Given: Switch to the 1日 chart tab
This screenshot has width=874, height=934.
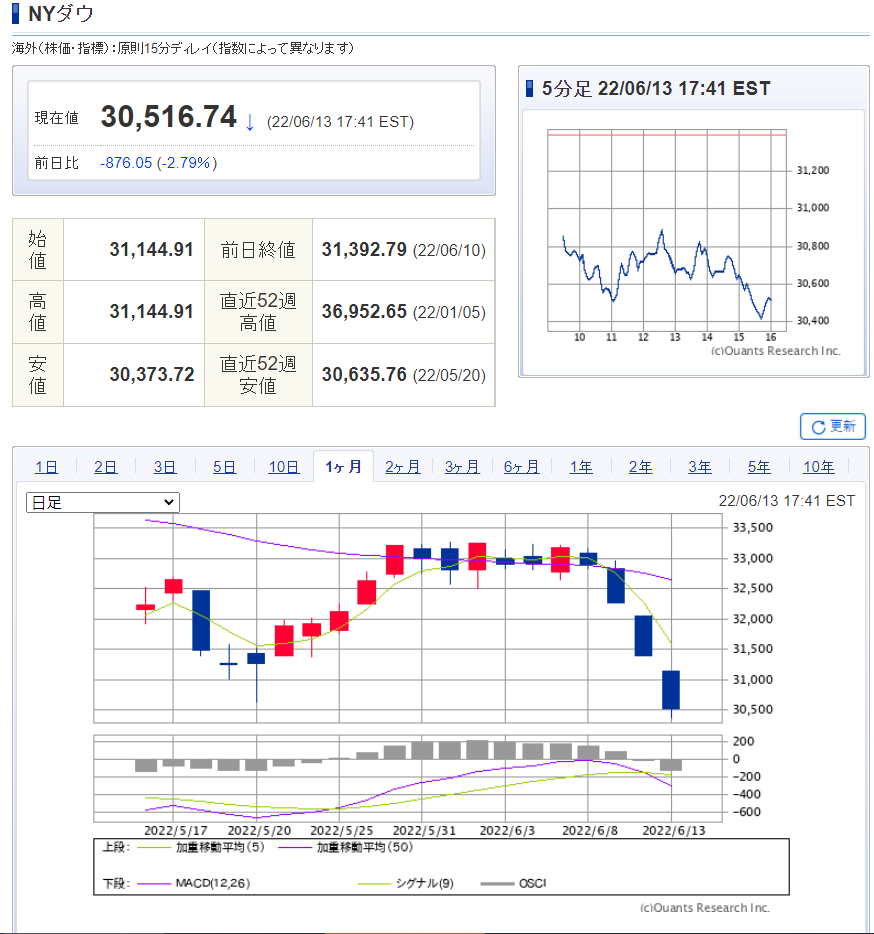Looking at the screenshot, I should tap(46, 467).
